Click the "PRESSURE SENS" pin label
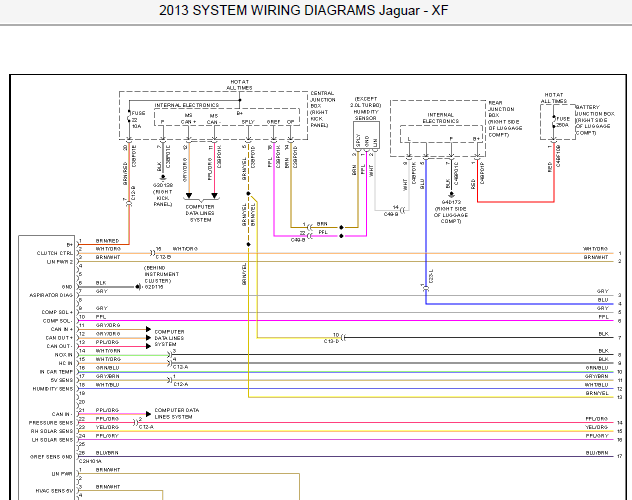632x500 pixels. 51,423
